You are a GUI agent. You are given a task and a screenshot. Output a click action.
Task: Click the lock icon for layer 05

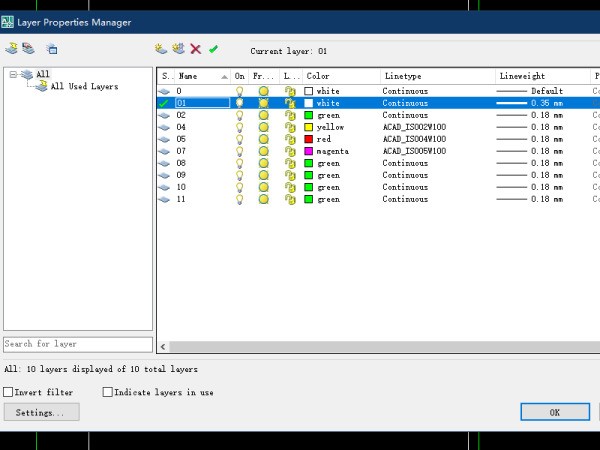289,139
